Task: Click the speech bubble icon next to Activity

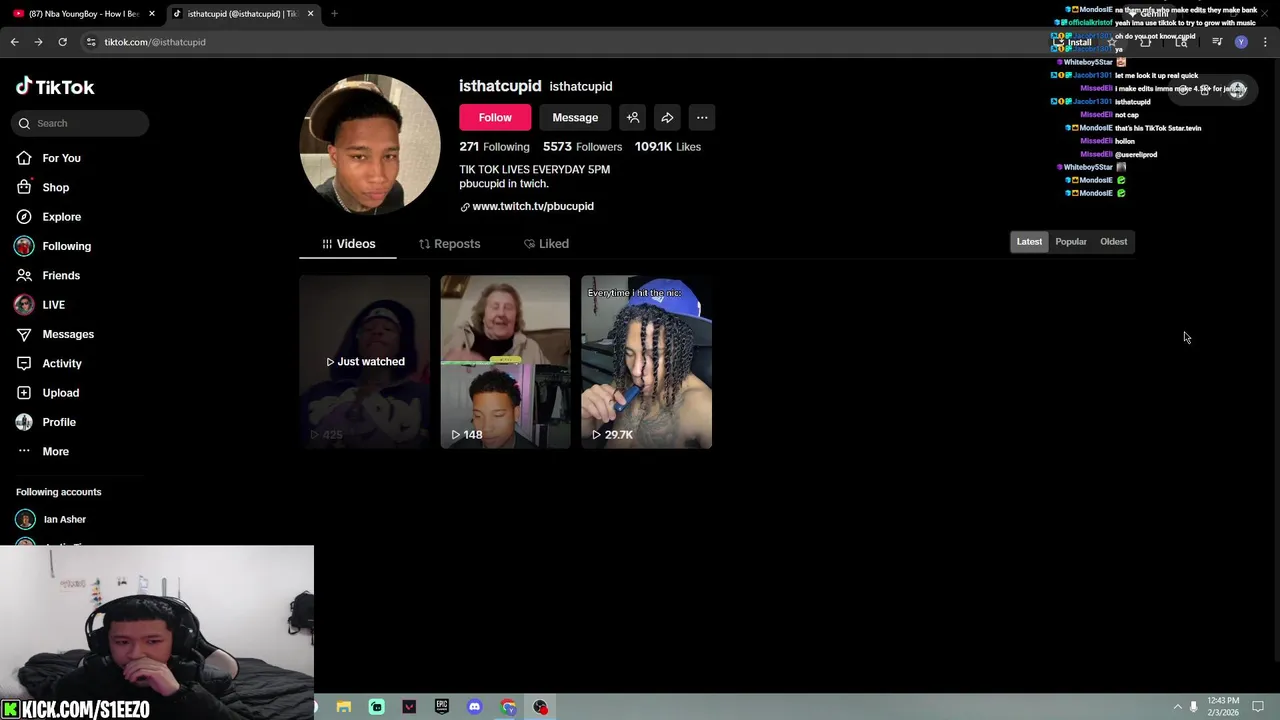Action: [x=24, y=363]
